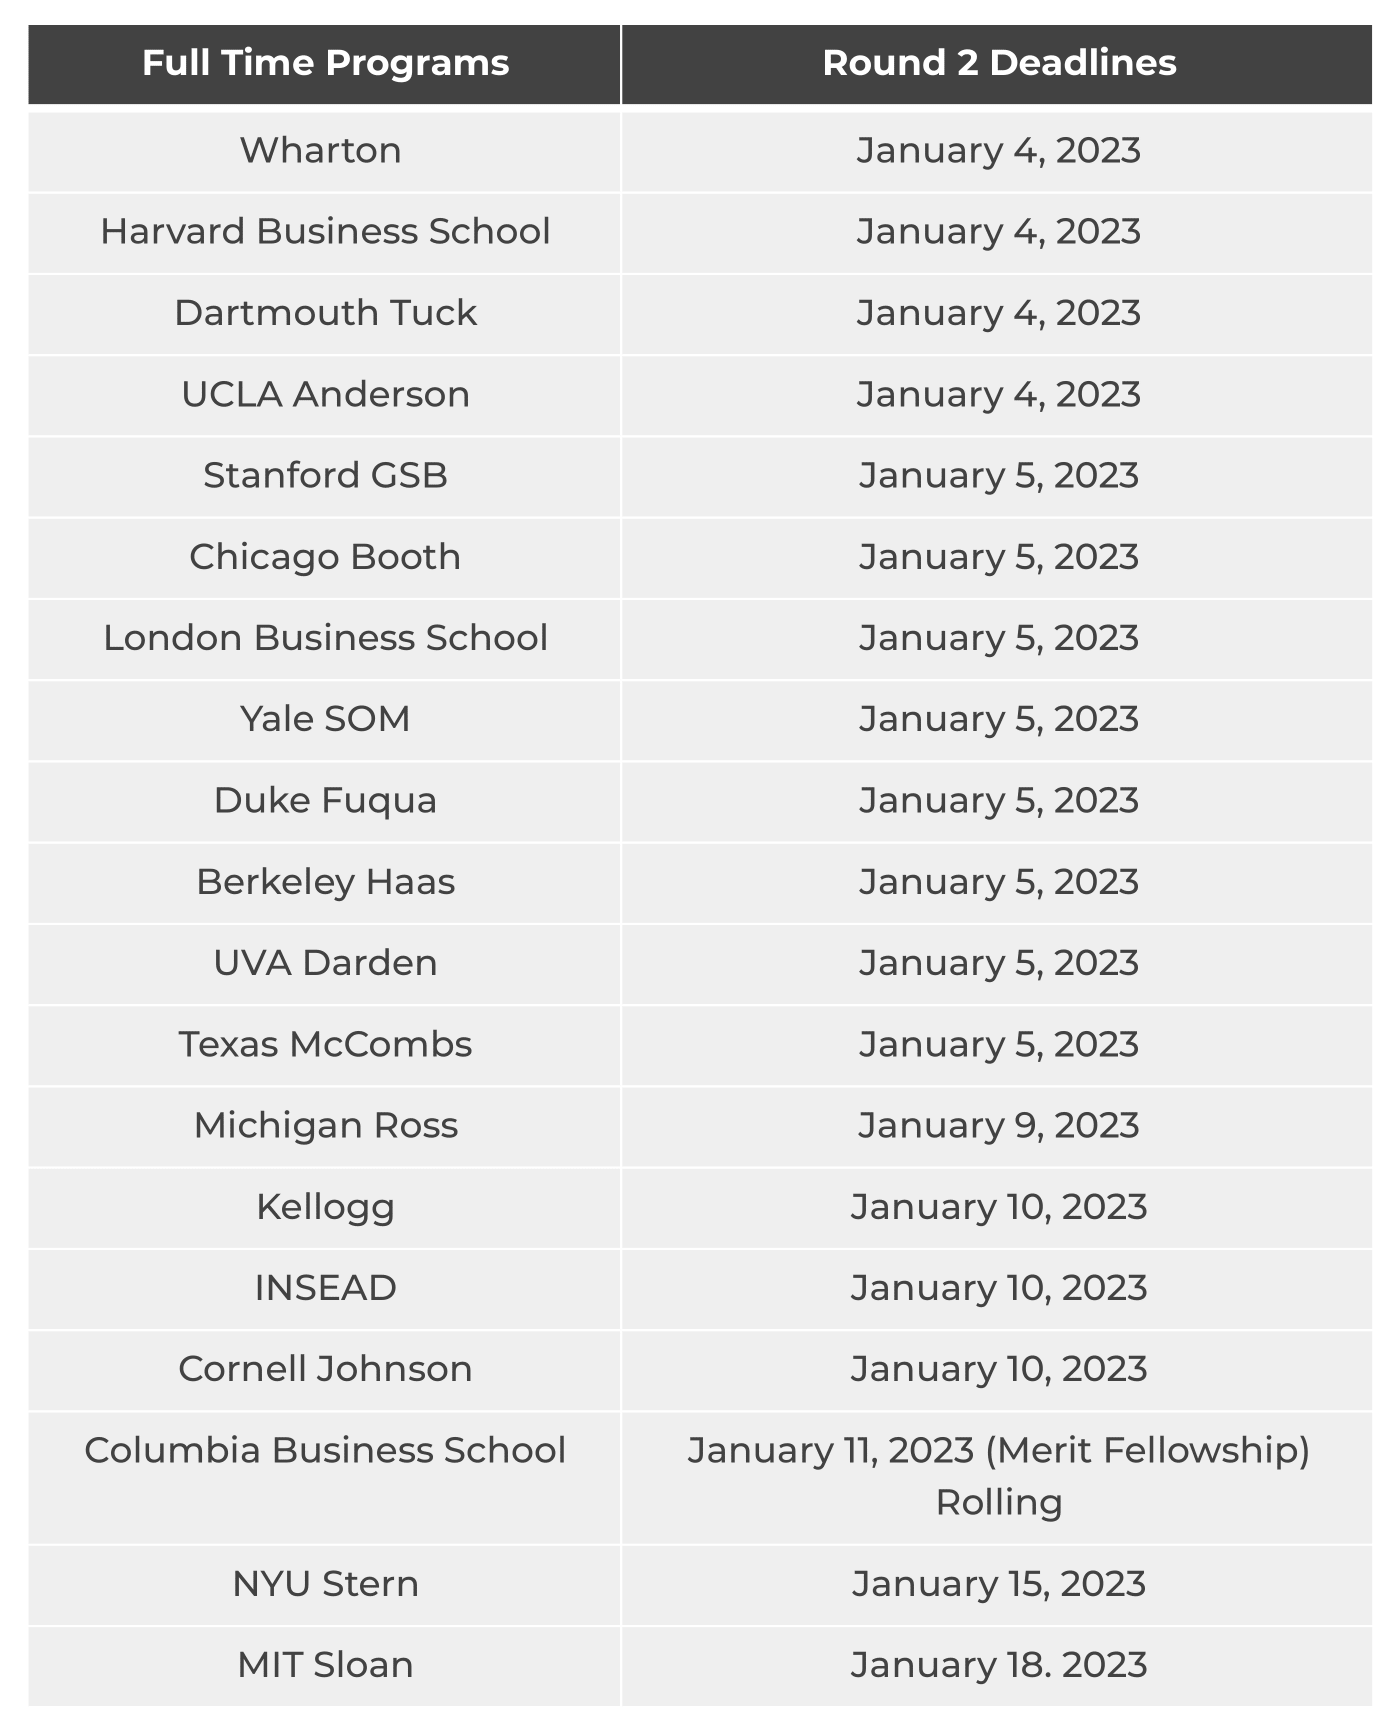Viewport: 1393px width, 1728px height.
Task: Click the Round 2 Deadlines column header
Action: tap(998, 63)
